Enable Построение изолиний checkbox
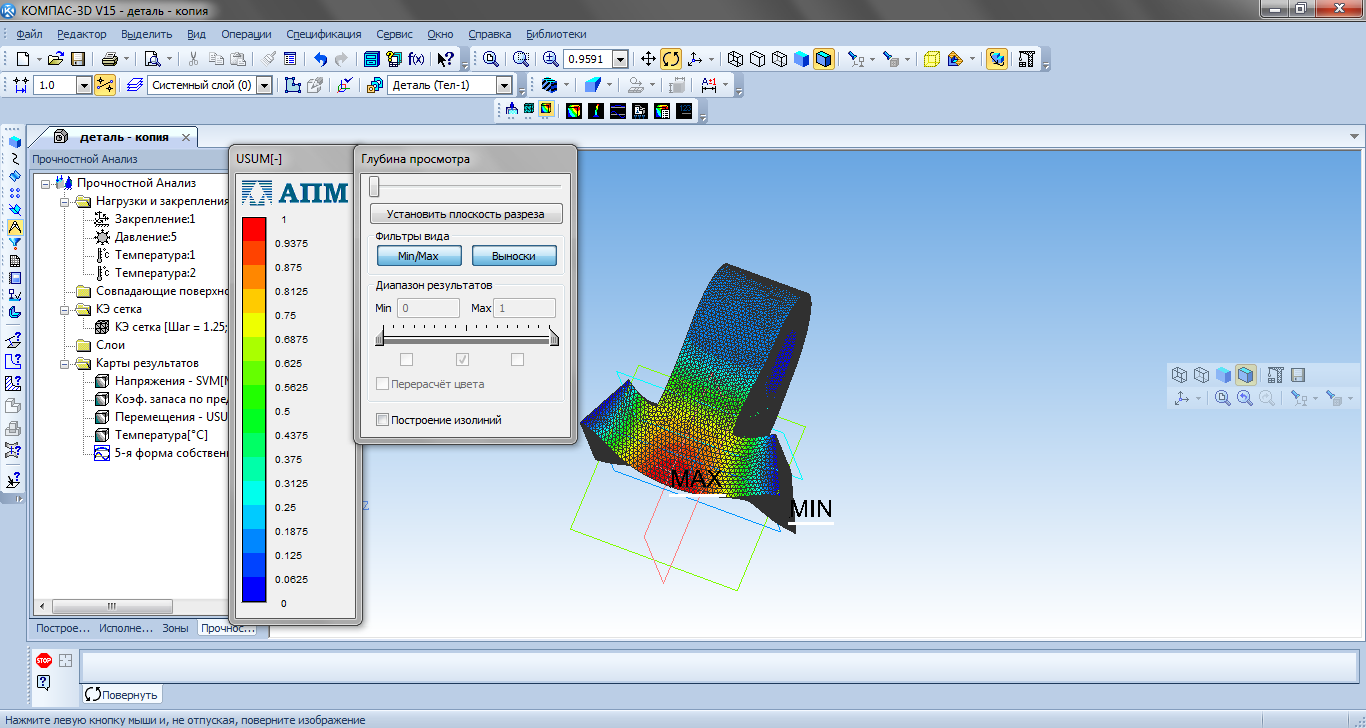This screenshot has width=1366, height=728. coord(382,420)
